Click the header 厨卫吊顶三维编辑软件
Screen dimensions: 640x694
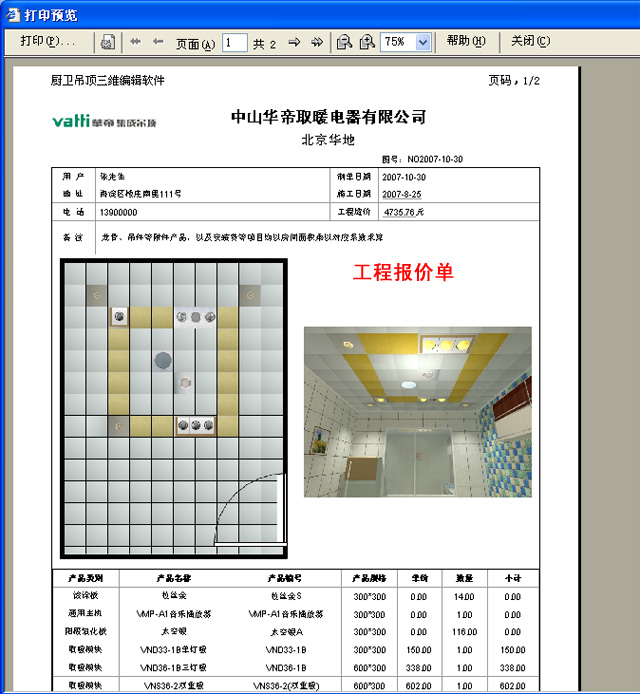tap(108, 80)
